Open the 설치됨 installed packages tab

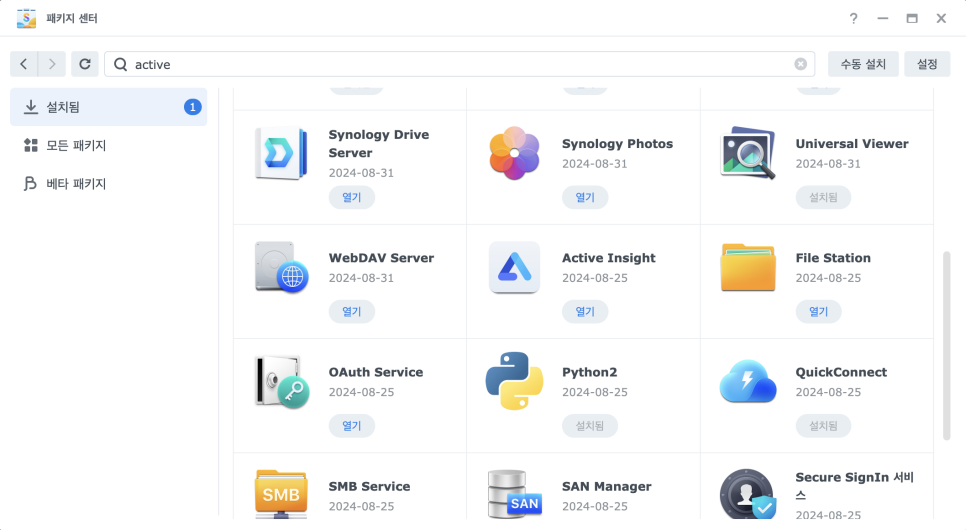click(108, 107)
